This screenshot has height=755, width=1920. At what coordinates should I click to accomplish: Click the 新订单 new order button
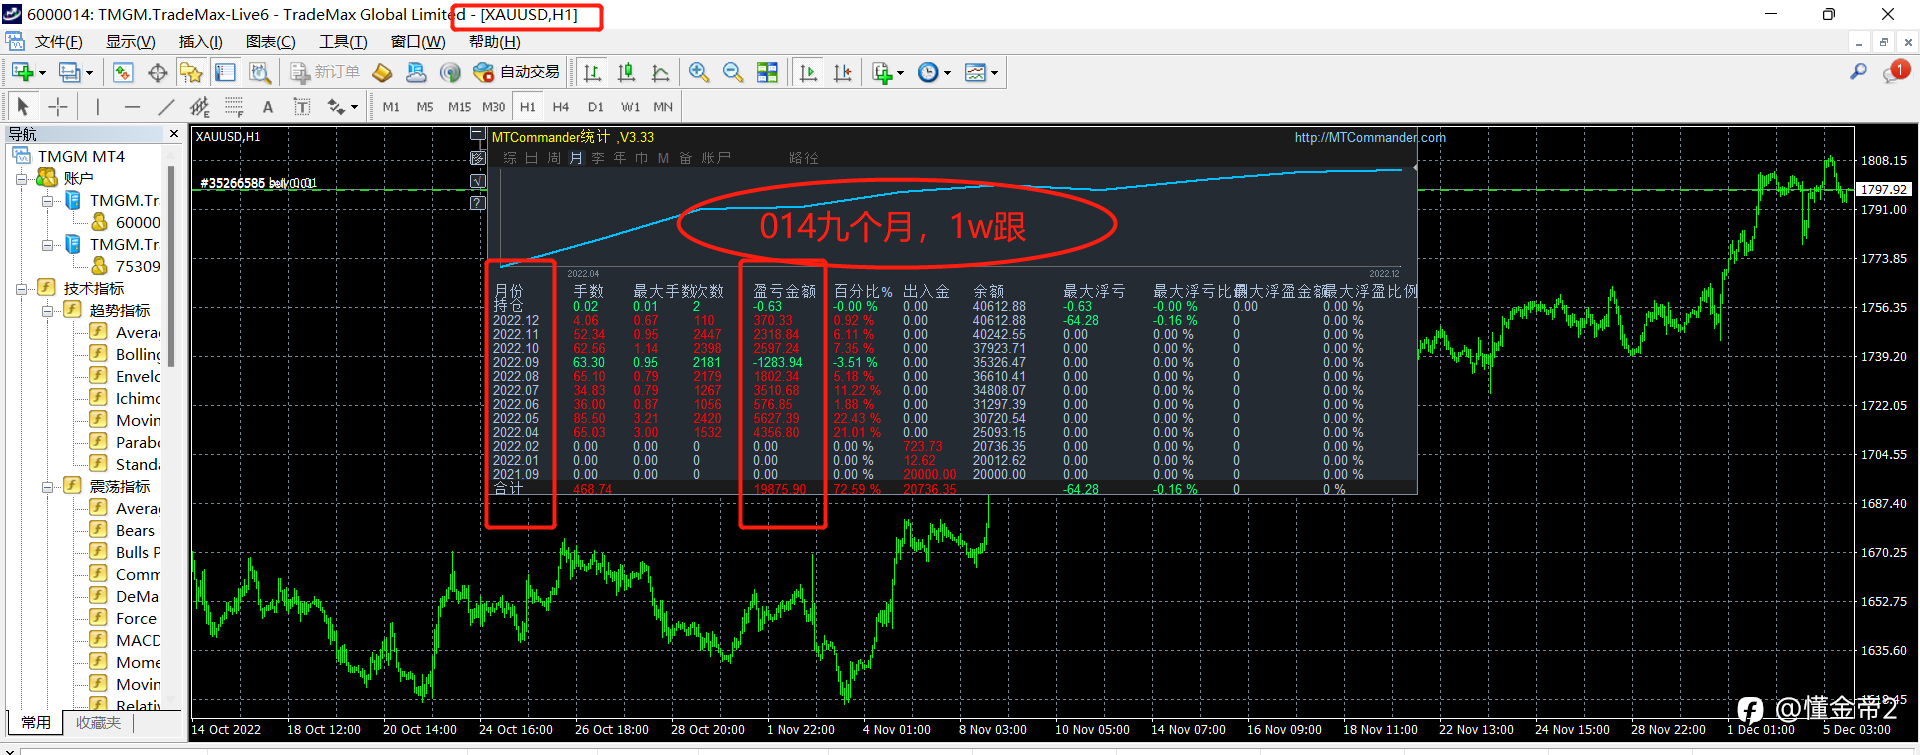point(325,72)
